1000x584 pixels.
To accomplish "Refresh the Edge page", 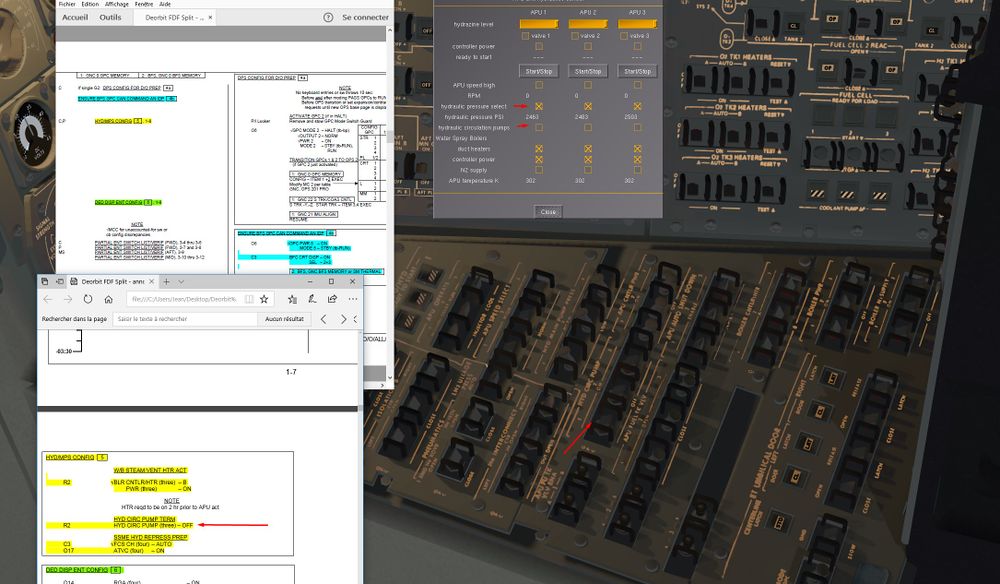I will 88,299.
